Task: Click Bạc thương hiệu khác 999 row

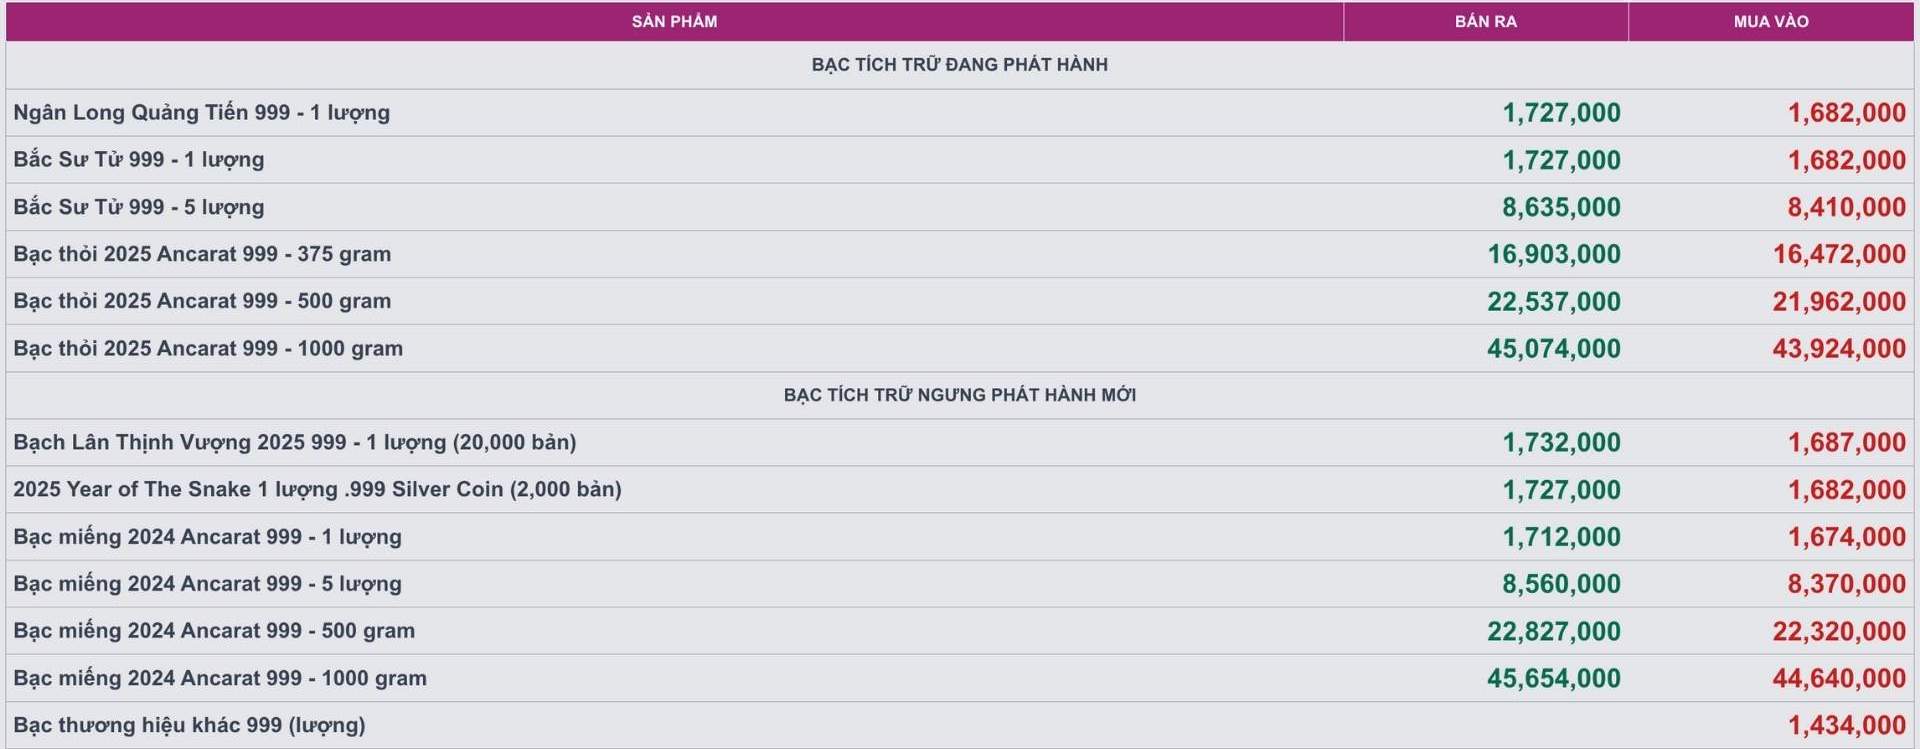Action: tap(189, 725)
